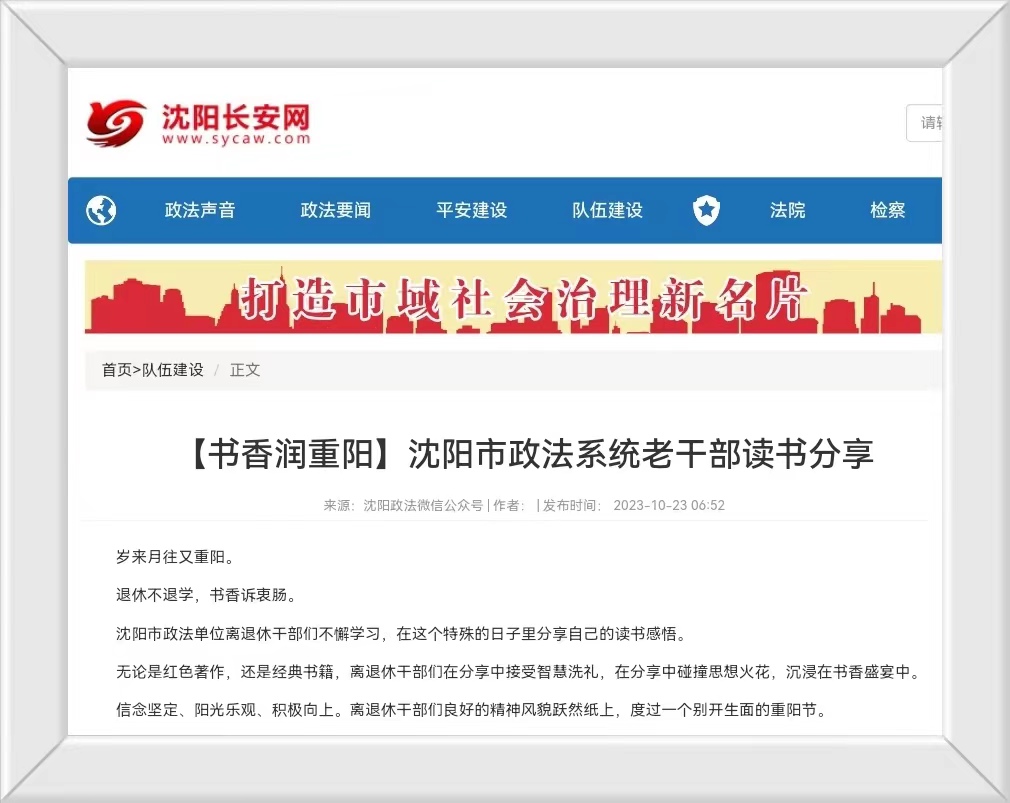1010x803 pixels.
Task: Click the www.sycaw.com URL text
Action: coord(236,138)
